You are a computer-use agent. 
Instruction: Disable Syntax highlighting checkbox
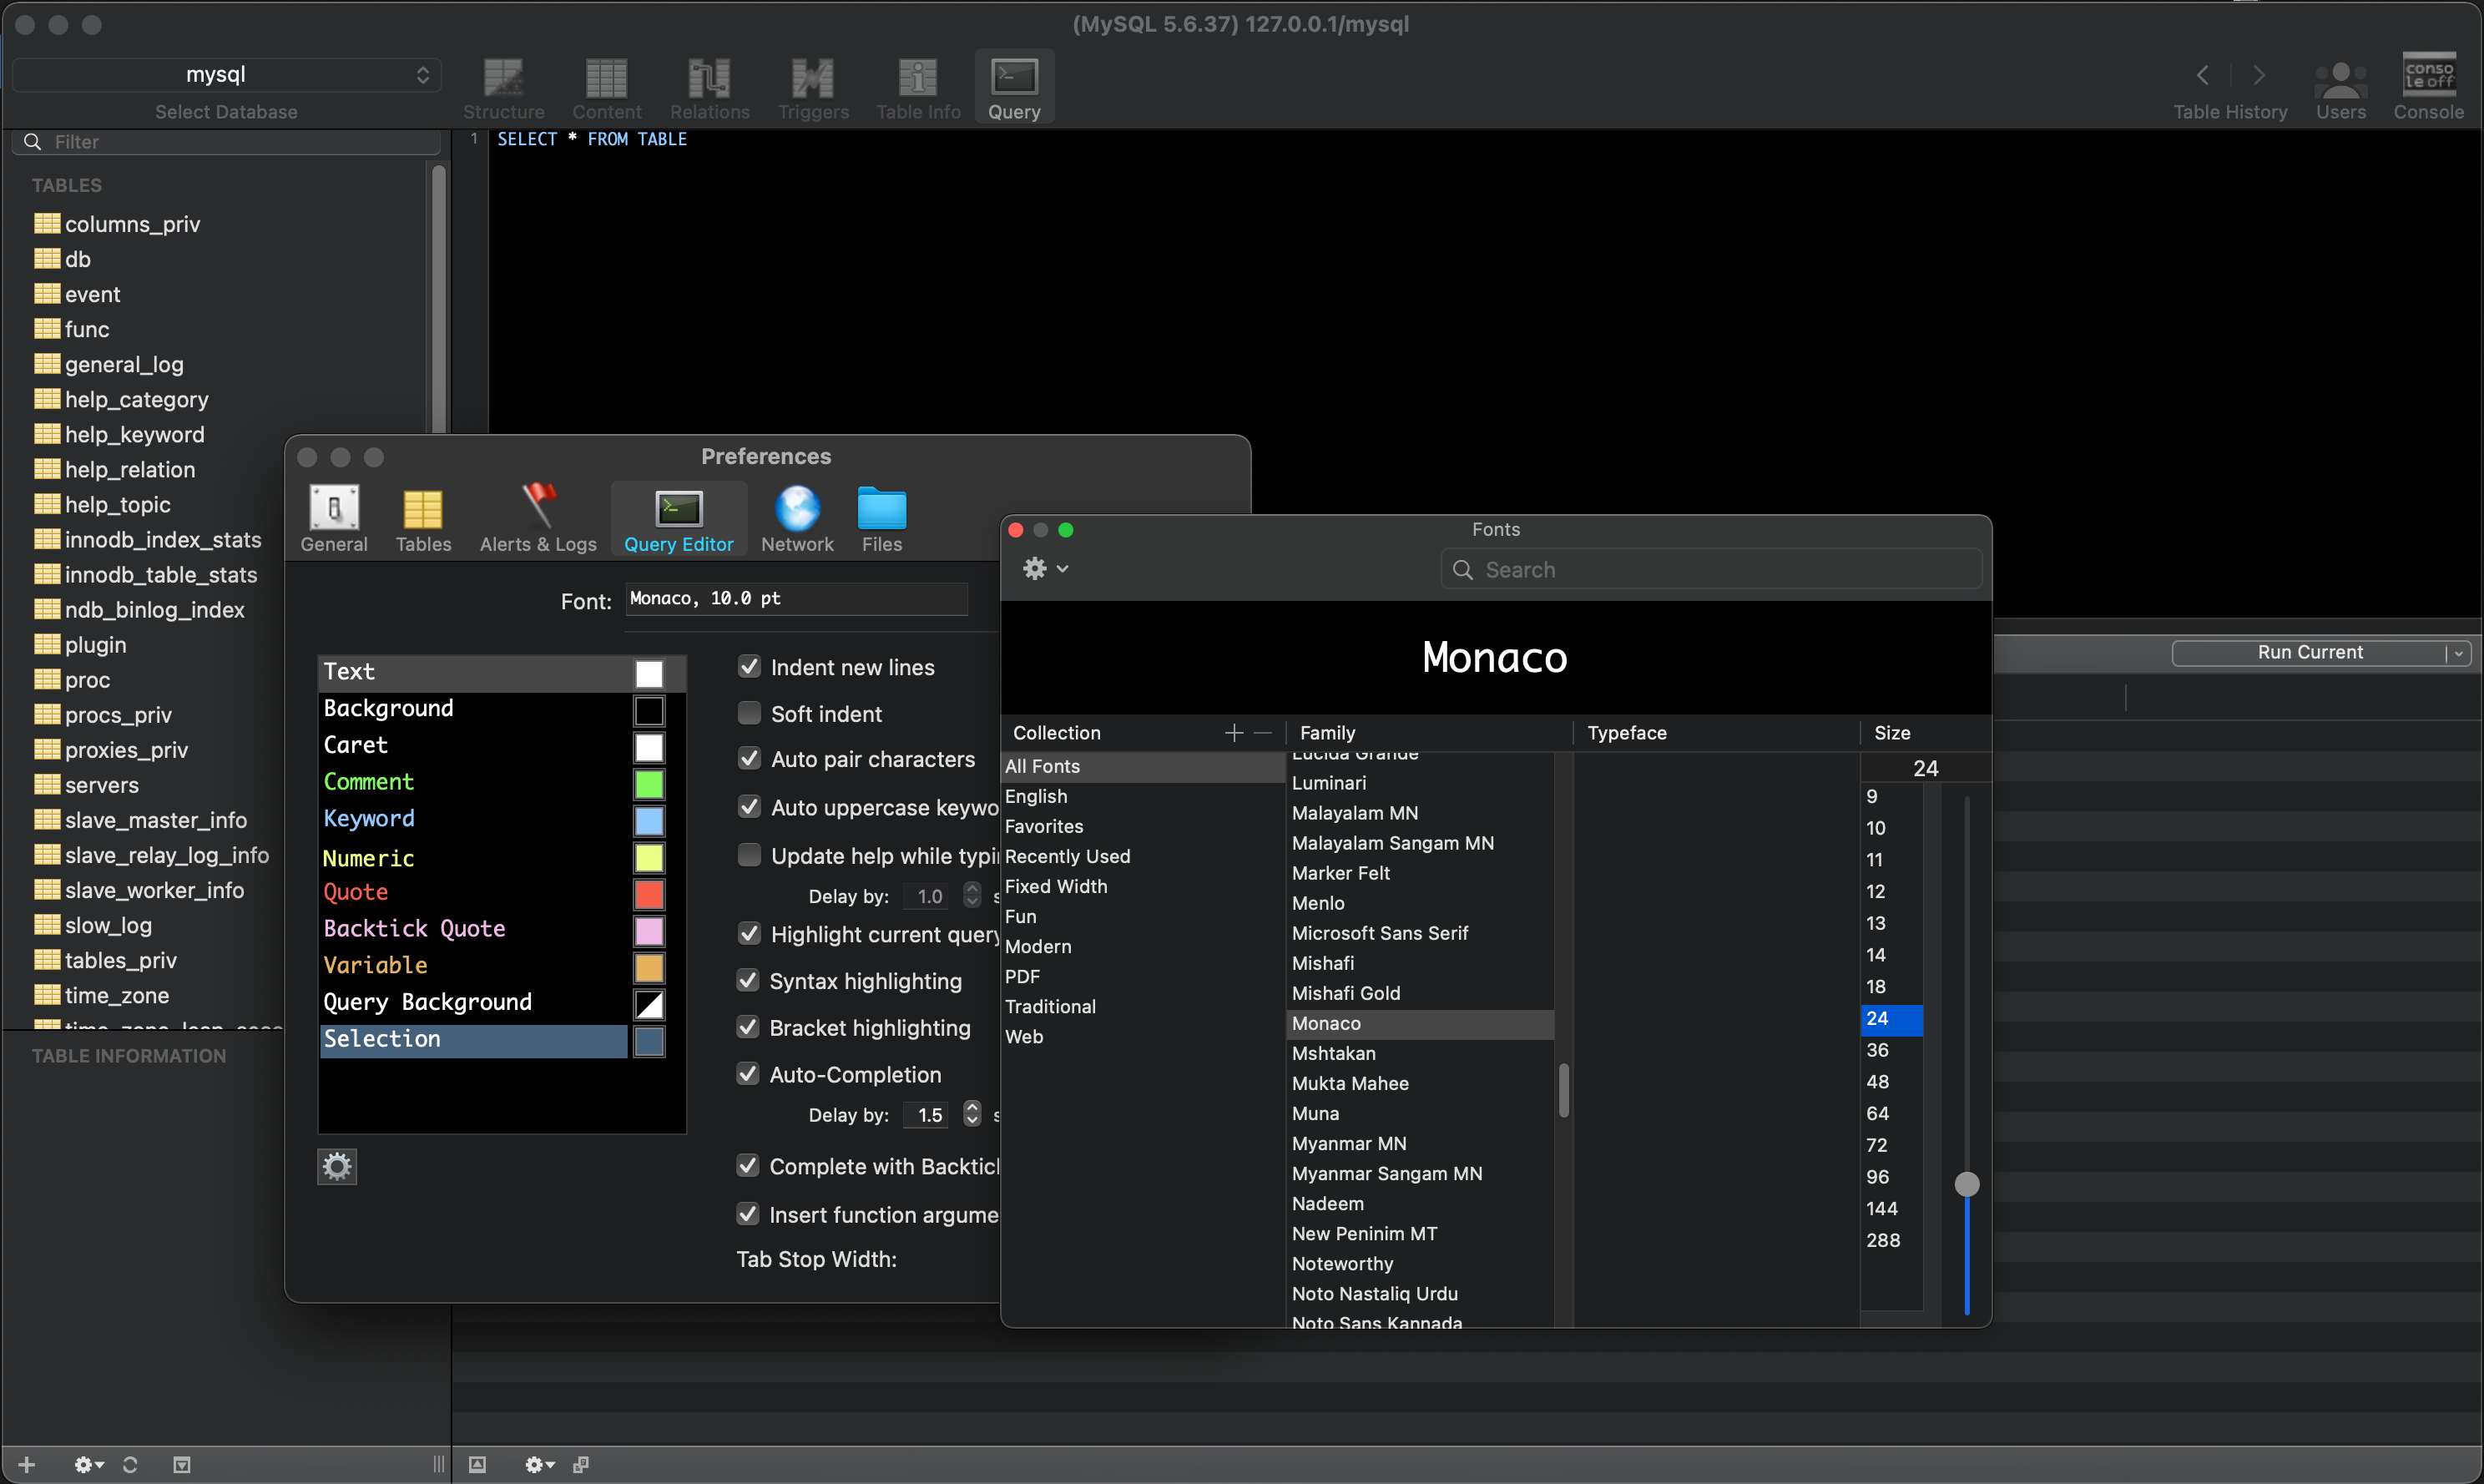click(748, 980)
